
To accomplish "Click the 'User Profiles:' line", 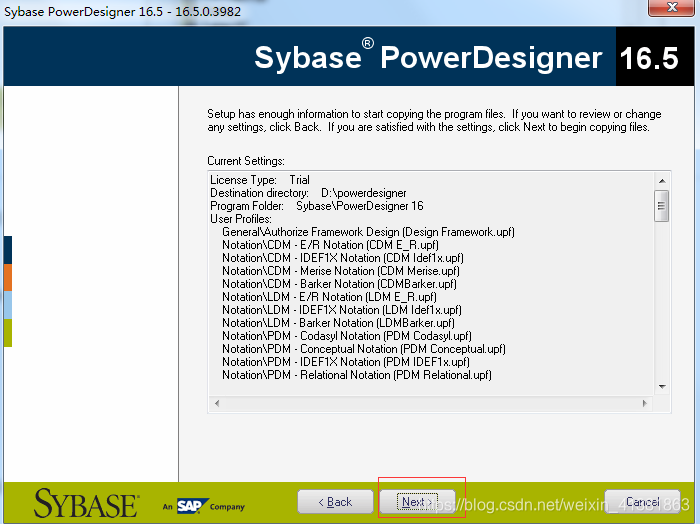I will tap(241, 219).
